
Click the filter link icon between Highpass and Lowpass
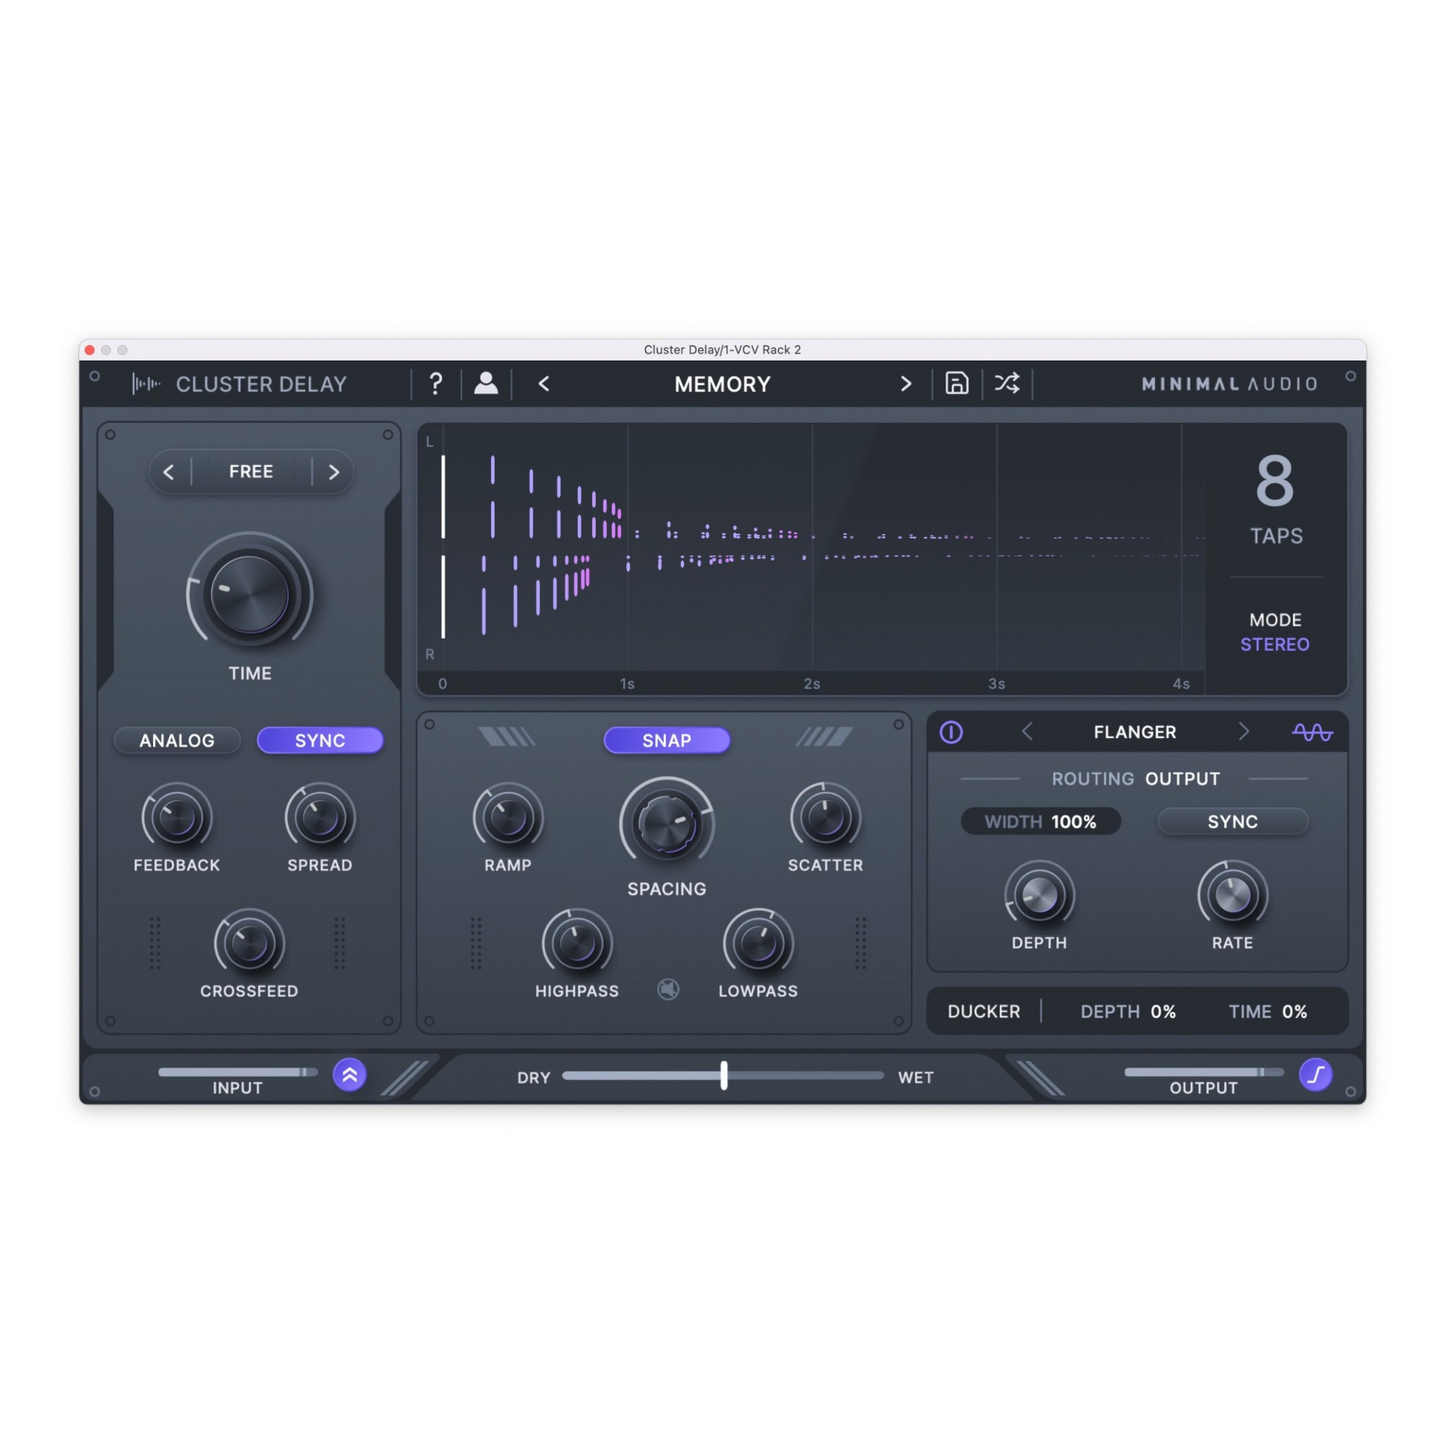coord(668,990)
